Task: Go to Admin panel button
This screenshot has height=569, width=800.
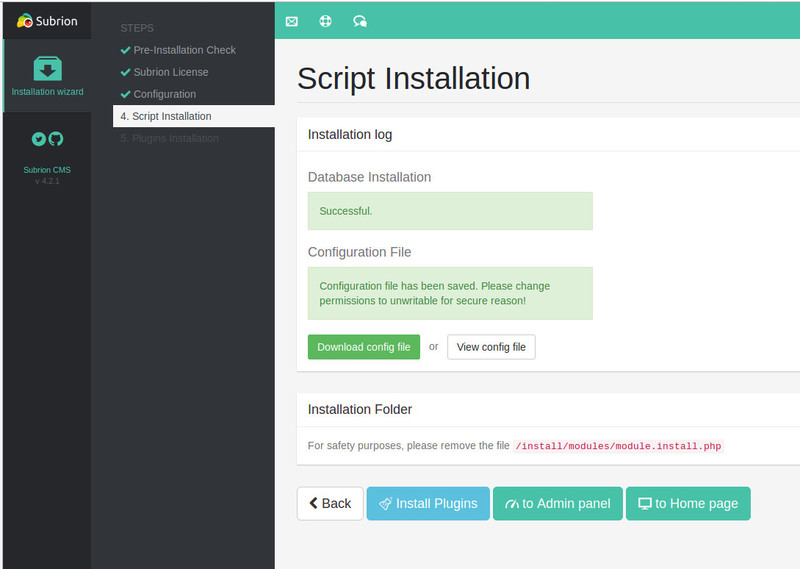Action: point(558,503)
